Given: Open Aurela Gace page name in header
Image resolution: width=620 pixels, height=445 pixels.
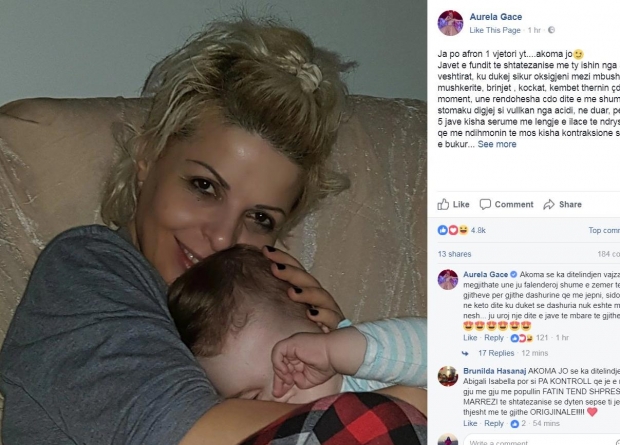Looking at the screenshot, I should pyautogui.click(x=496, y=17).
